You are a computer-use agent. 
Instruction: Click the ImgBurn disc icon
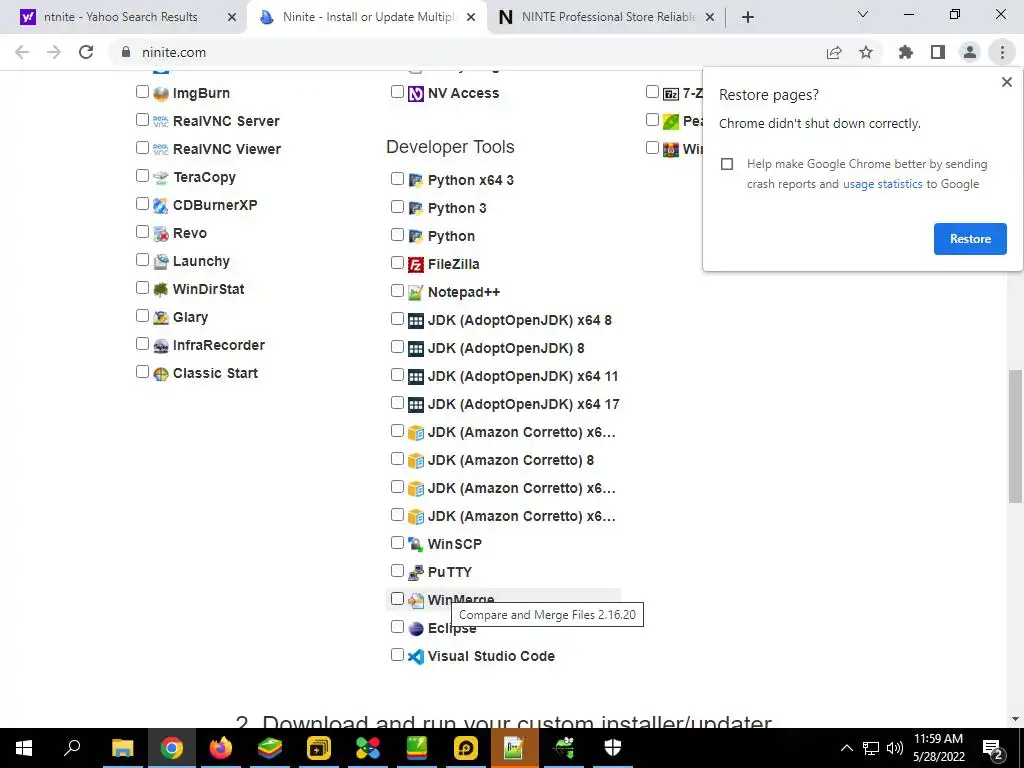pyautogui.click(x=161, y=93)
